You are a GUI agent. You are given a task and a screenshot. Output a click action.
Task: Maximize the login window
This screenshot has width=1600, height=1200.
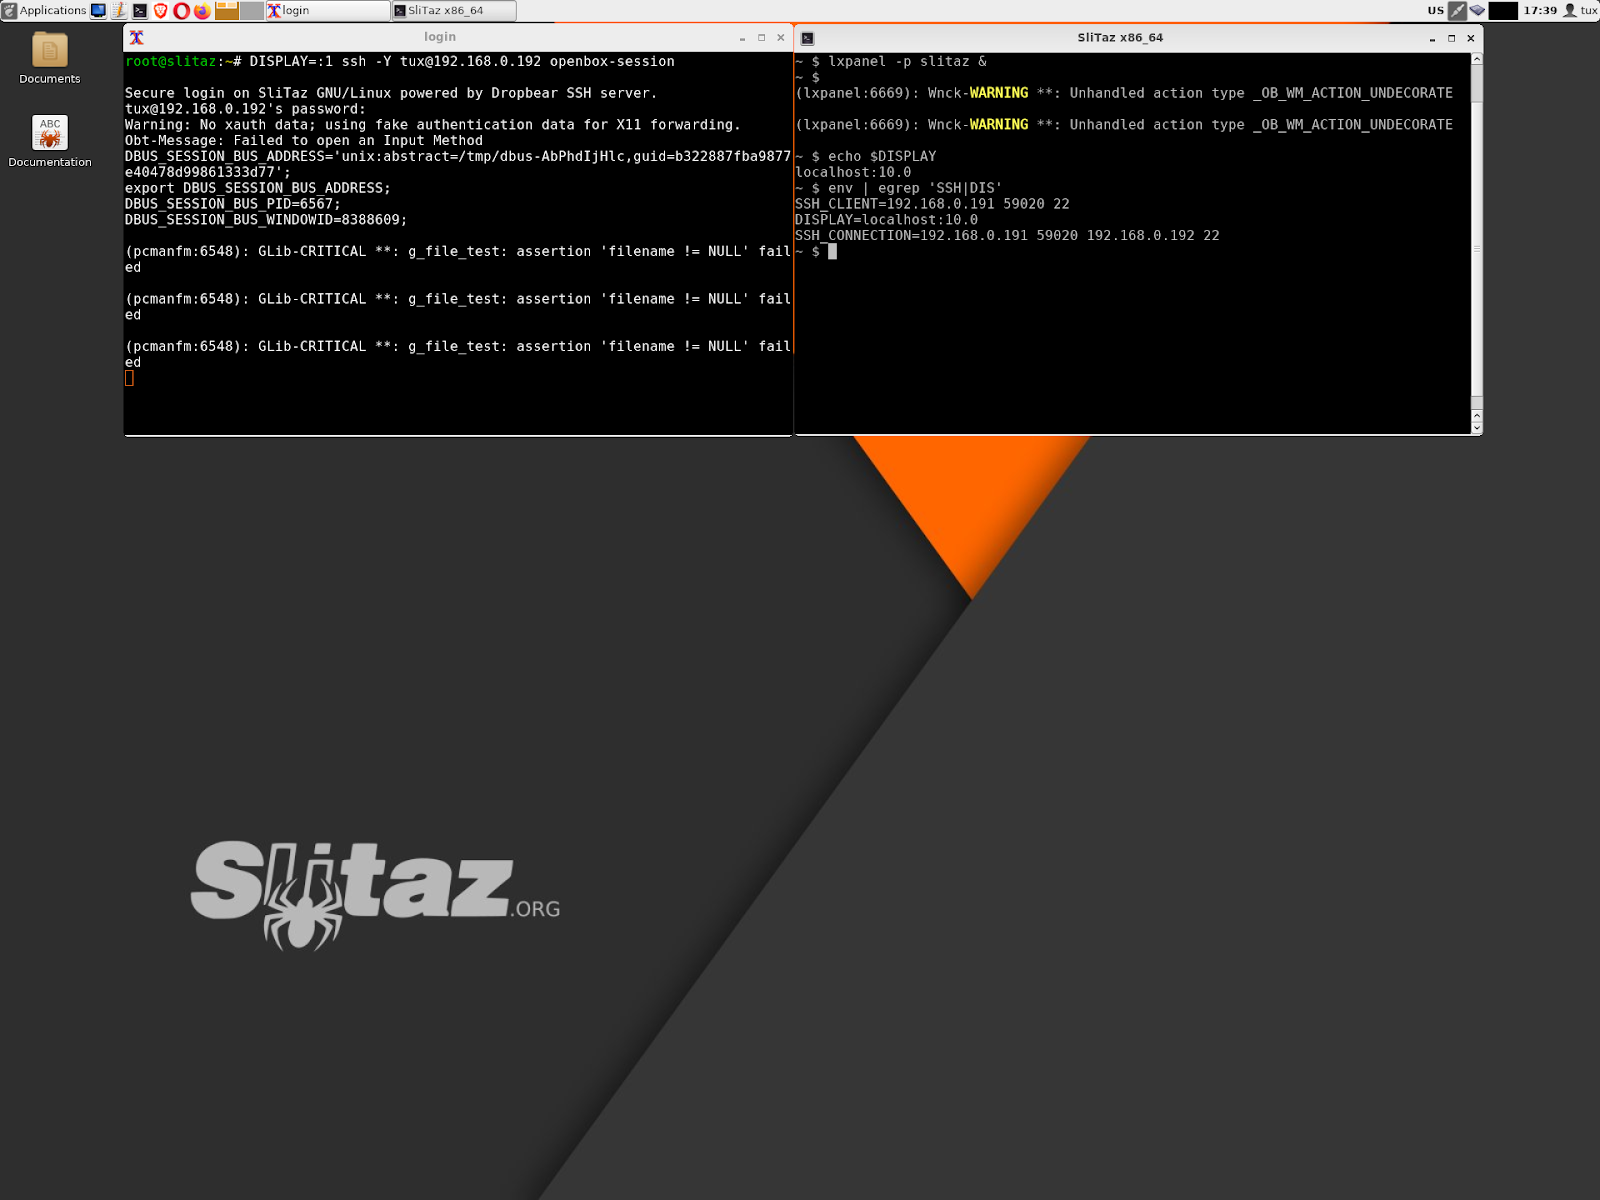point(762,38)
